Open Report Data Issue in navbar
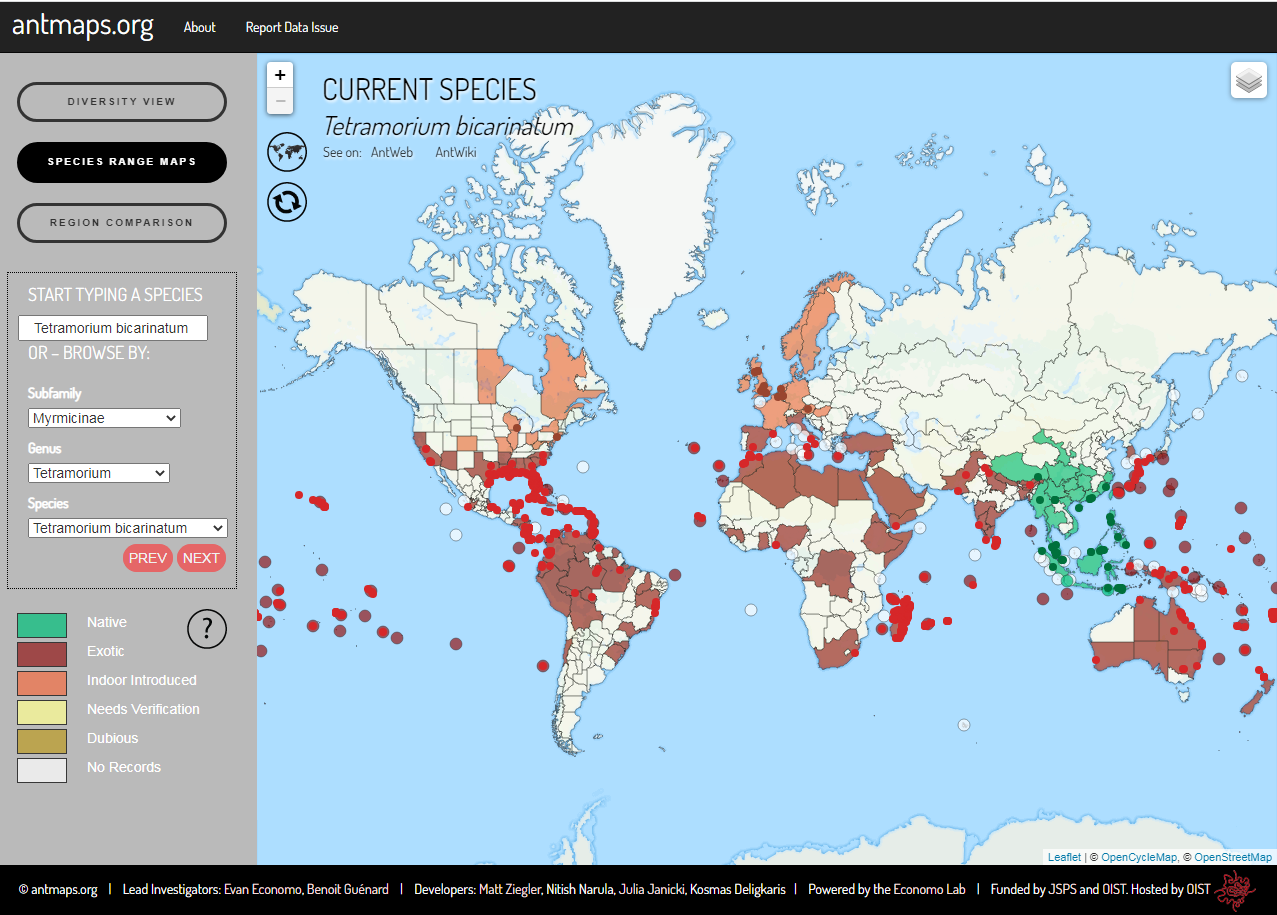Viewport: 1277px width, 915px height. pyautogui.click(x=292, y=27)
